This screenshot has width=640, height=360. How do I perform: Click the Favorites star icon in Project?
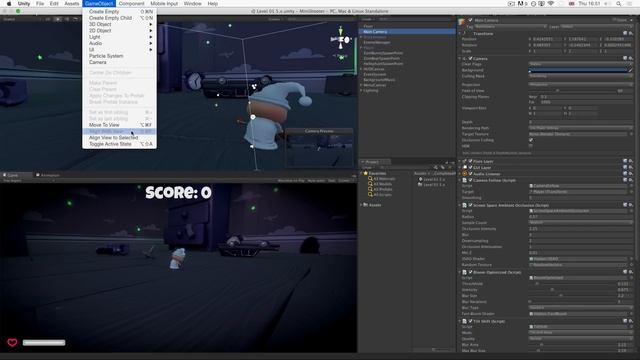click(x=366, y=173)
